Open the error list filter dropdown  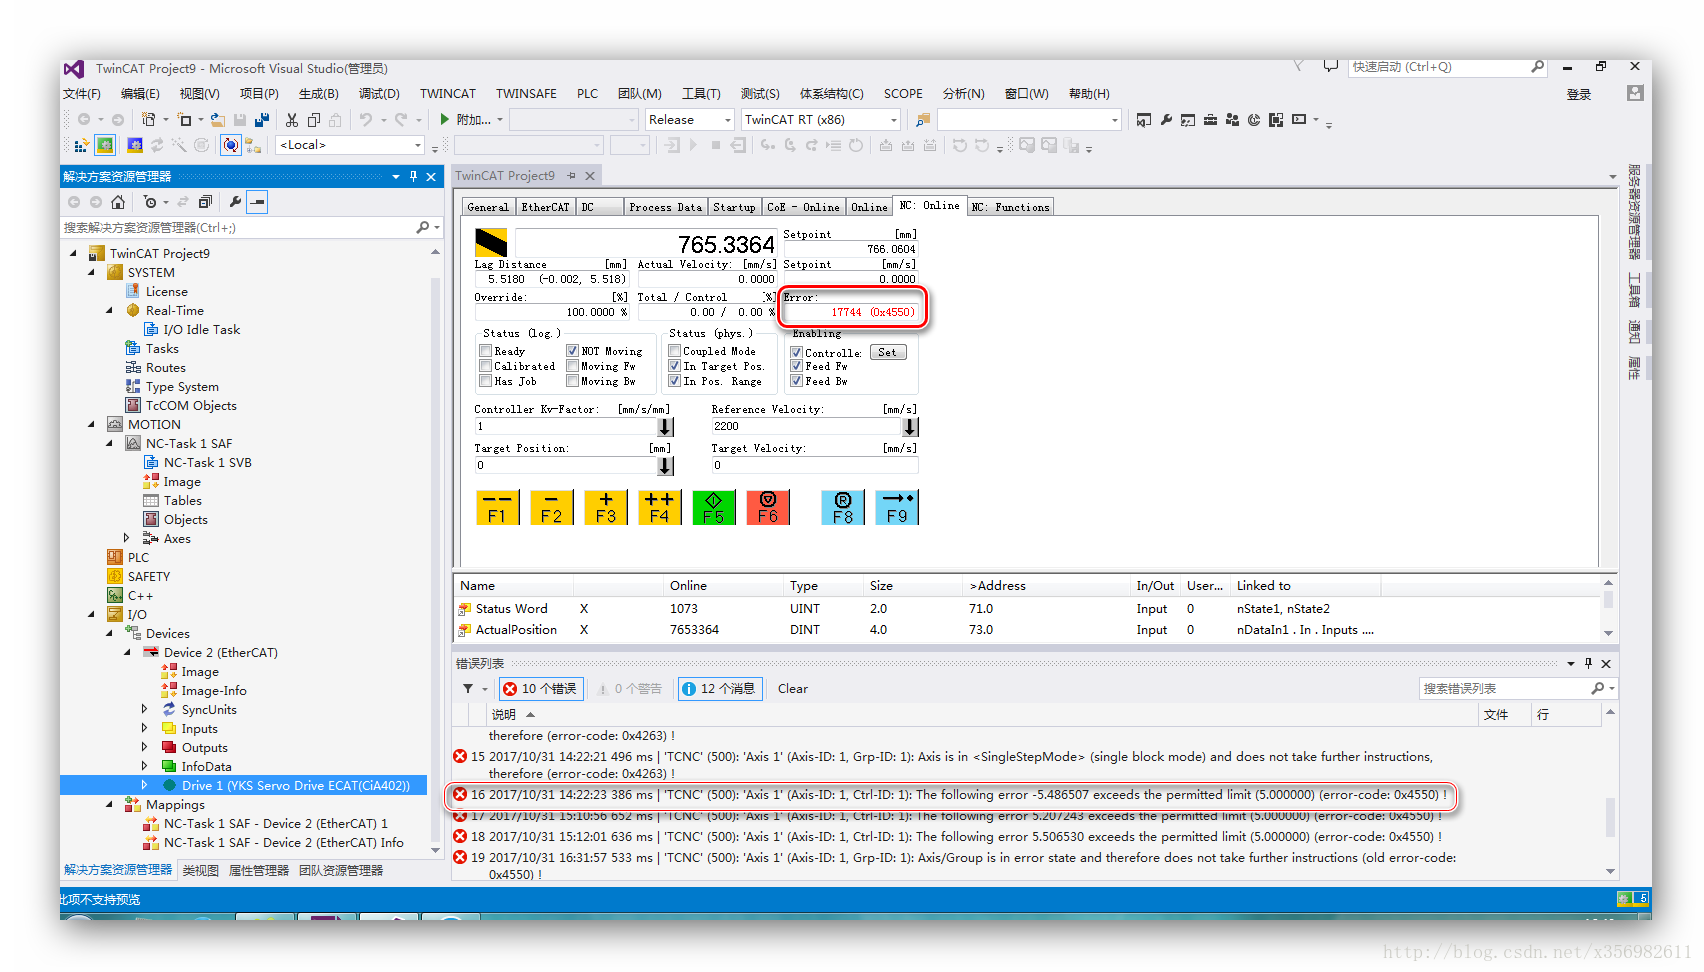pos(474,689)
